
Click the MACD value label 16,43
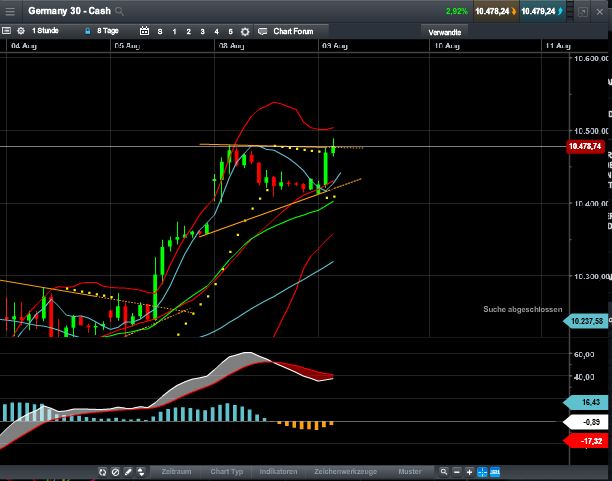(587, 402)
